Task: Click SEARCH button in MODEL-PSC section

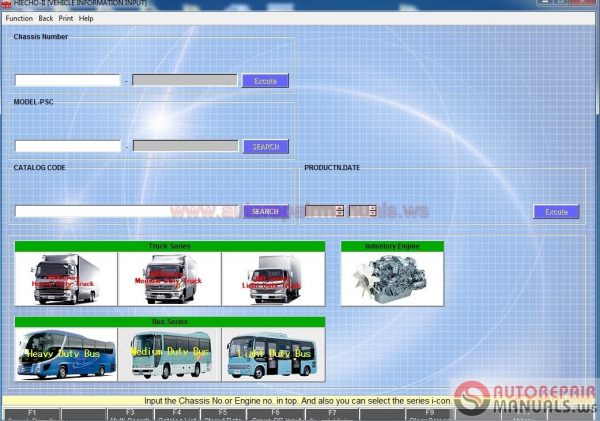Action: pos(266,147)
